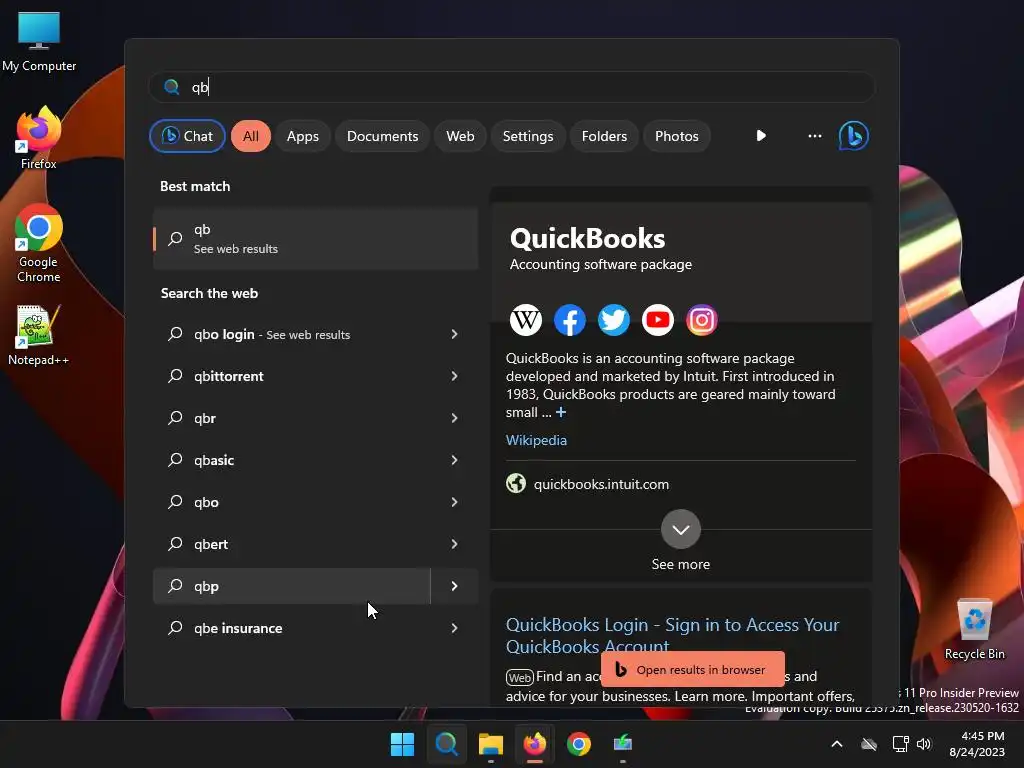Open the QuickBooks Twitter icon
Screen dimensions: 1024x768
click(614, 320)
